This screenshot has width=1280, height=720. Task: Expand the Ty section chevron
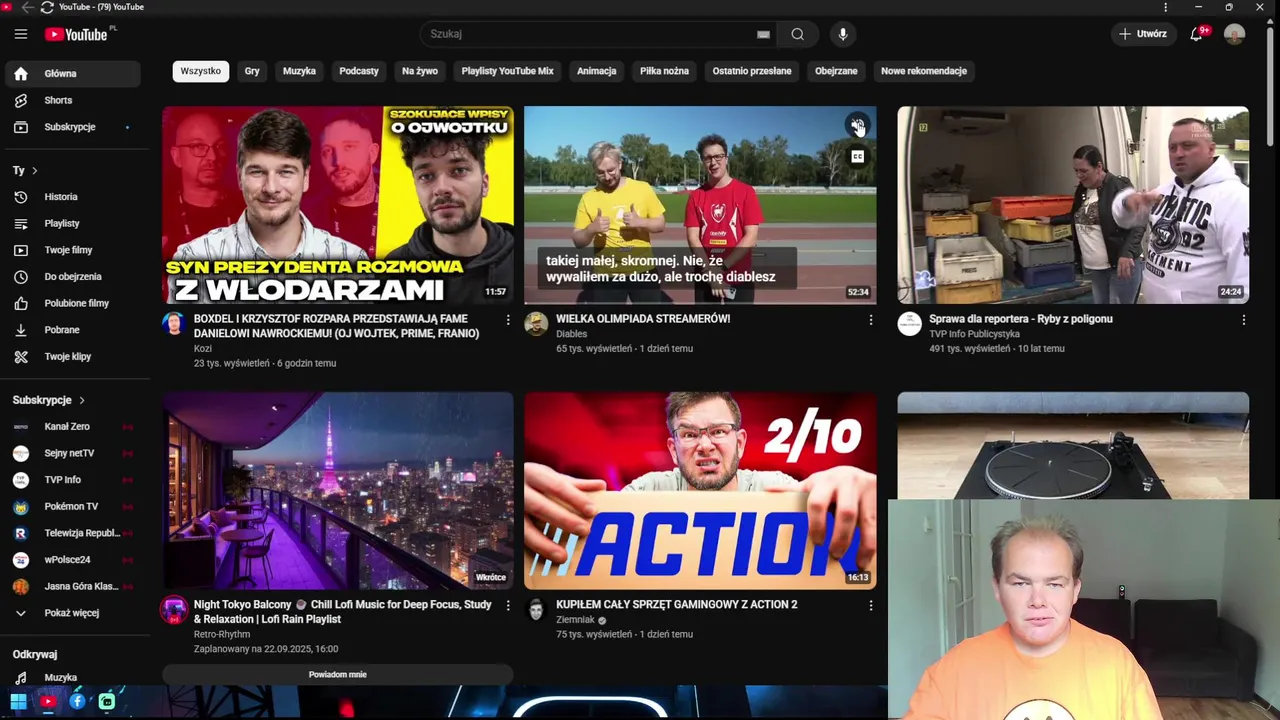point(34,171)
